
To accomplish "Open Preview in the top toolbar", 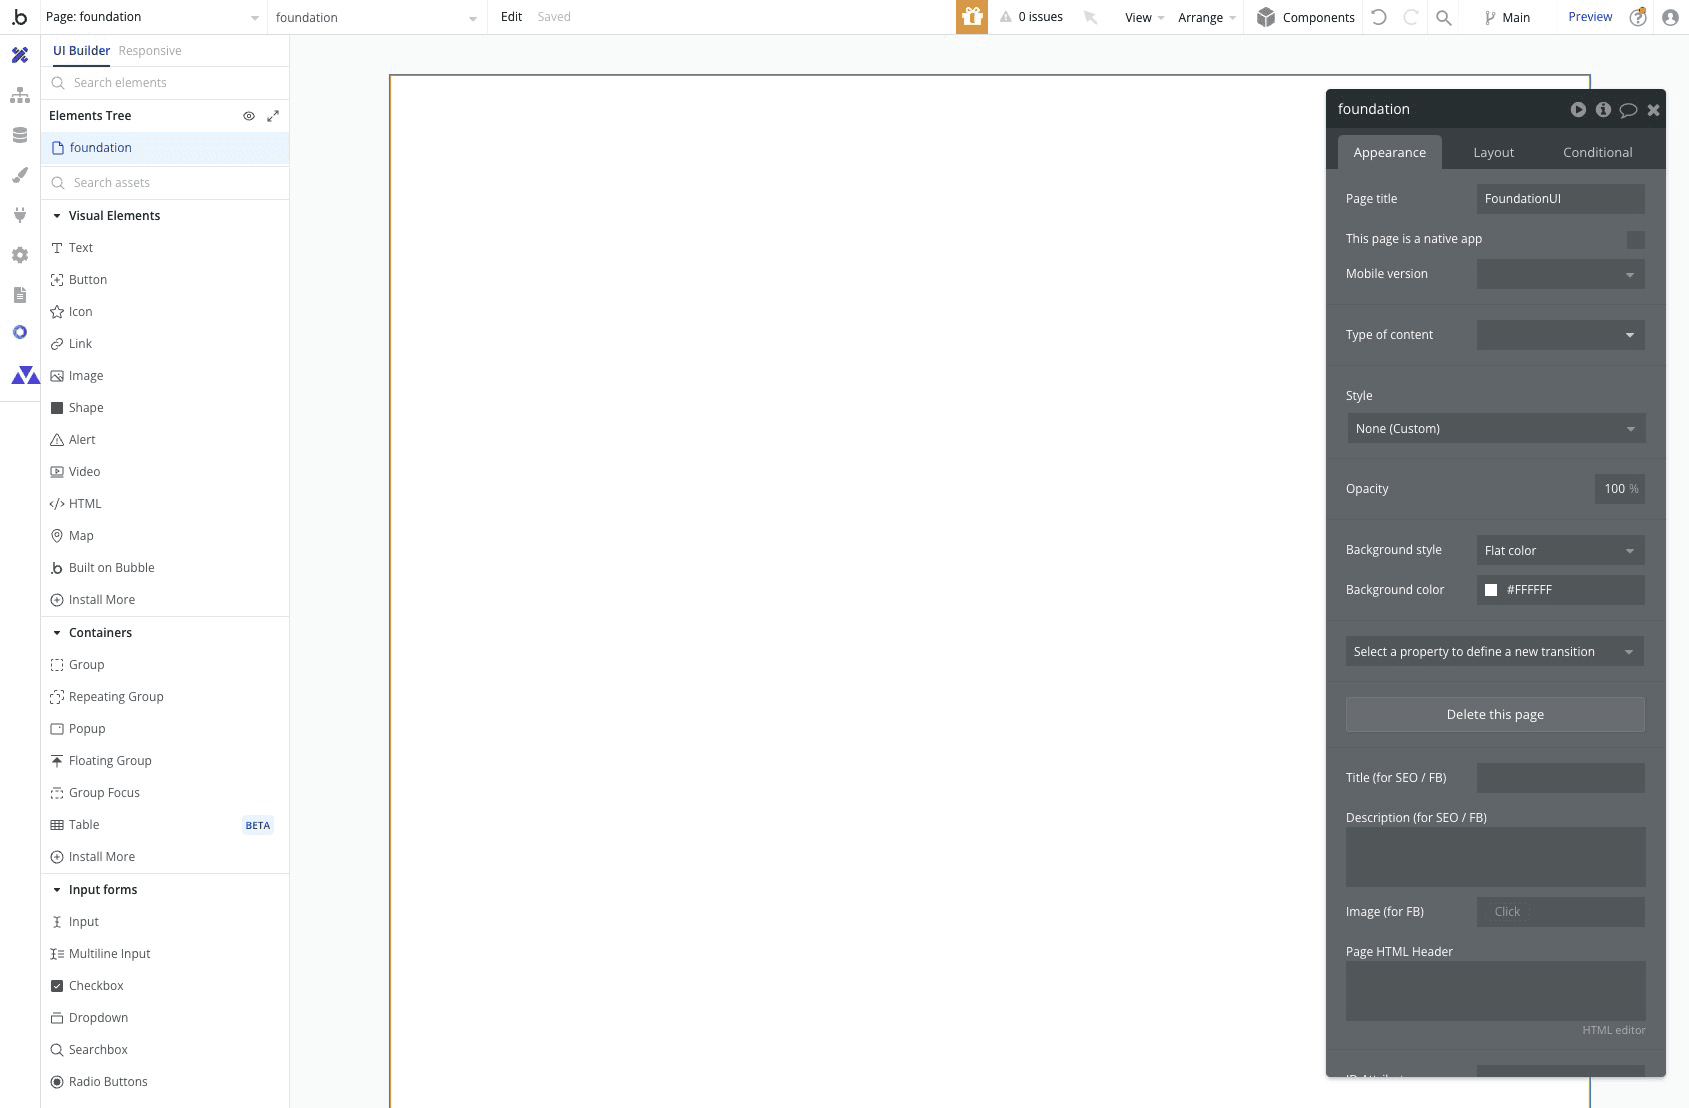I will pyautogui.click(x=1590, y=16).
